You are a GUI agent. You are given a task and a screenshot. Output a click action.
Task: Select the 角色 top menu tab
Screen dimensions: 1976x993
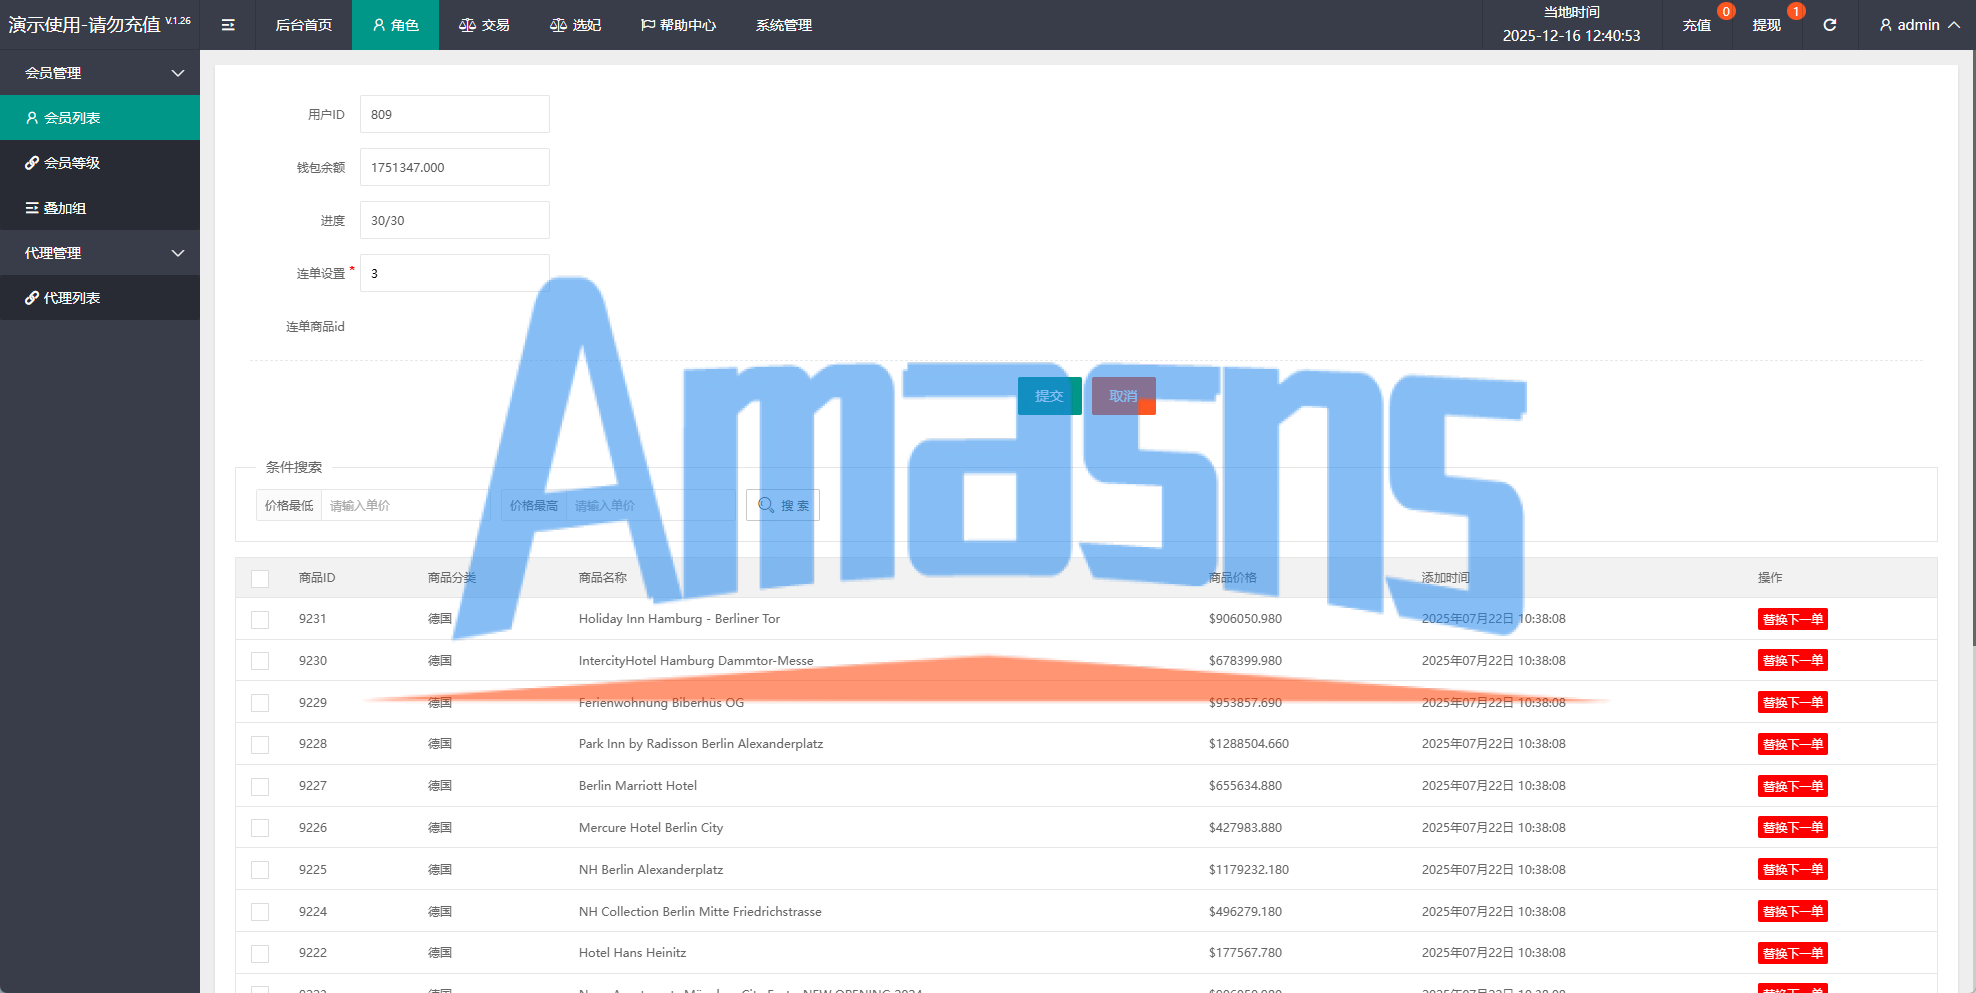pos(395,25)
